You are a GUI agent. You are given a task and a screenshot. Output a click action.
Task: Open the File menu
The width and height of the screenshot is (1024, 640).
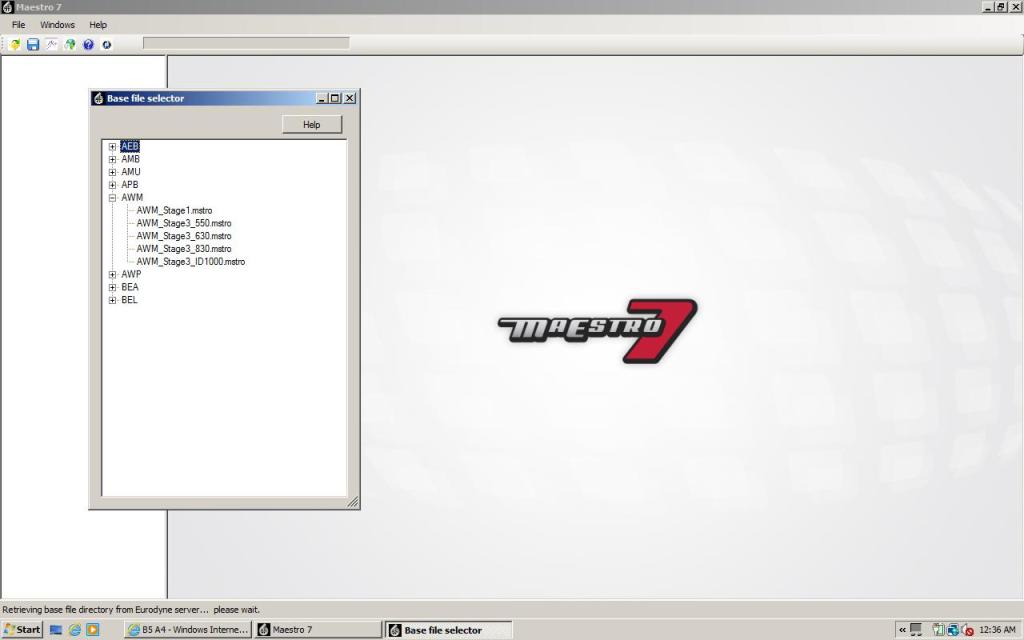coord(18,25)
